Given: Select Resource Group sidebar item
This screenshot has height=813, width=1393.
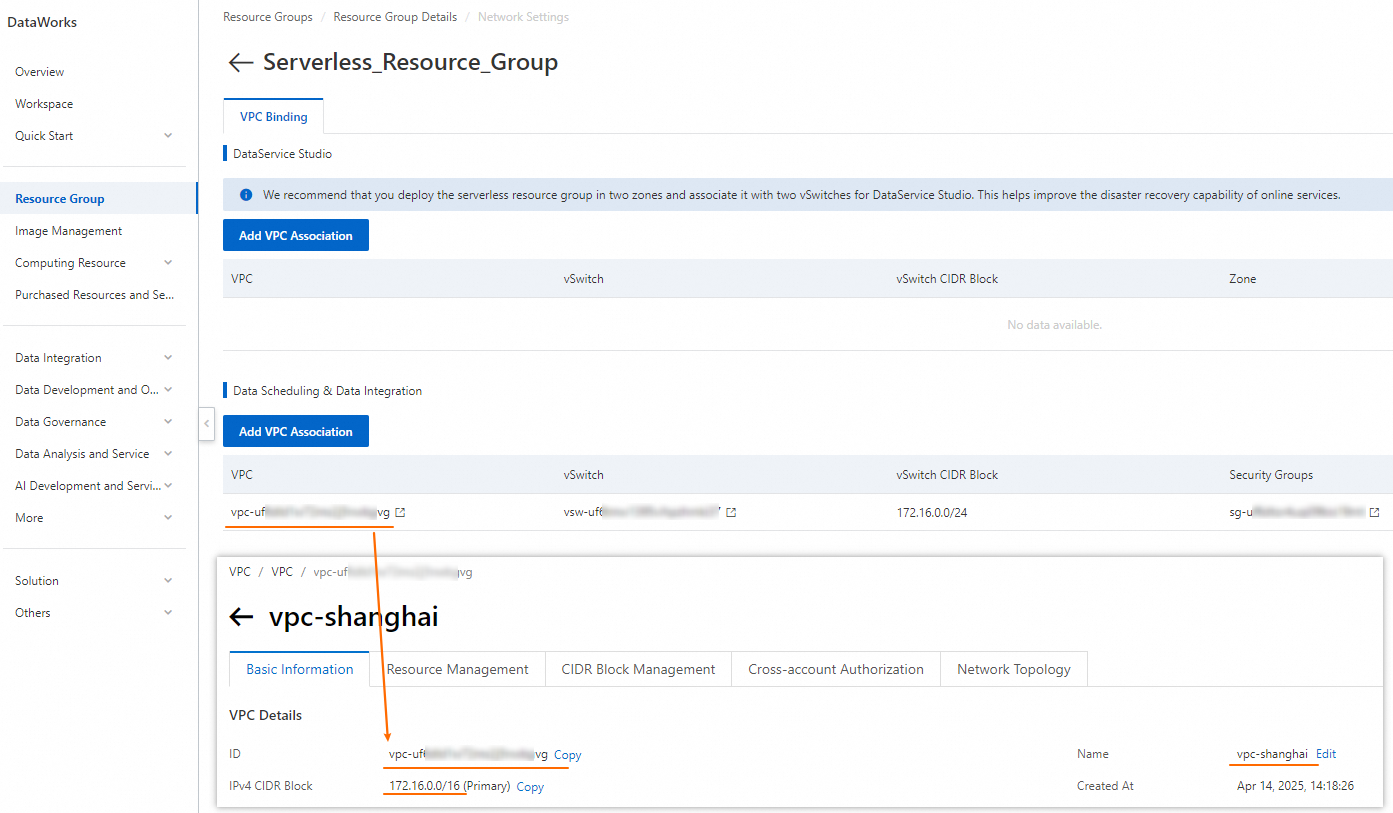Looking at the screenshot, I should (x=98, y=199).
